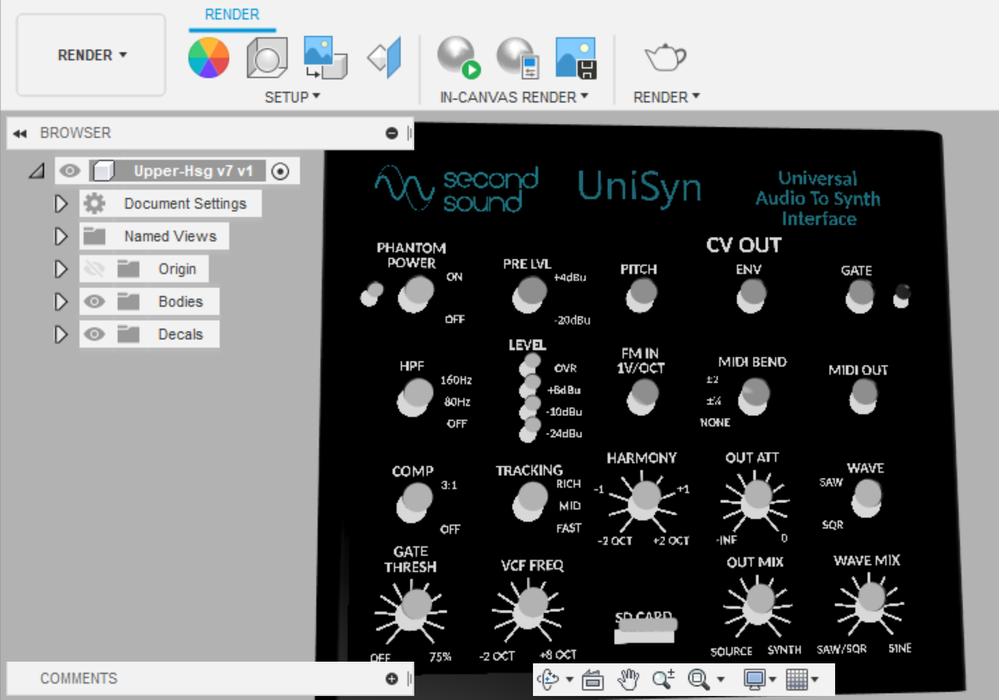
Task: Click the COMMENTS panel title
Action: tap(78, 679)
